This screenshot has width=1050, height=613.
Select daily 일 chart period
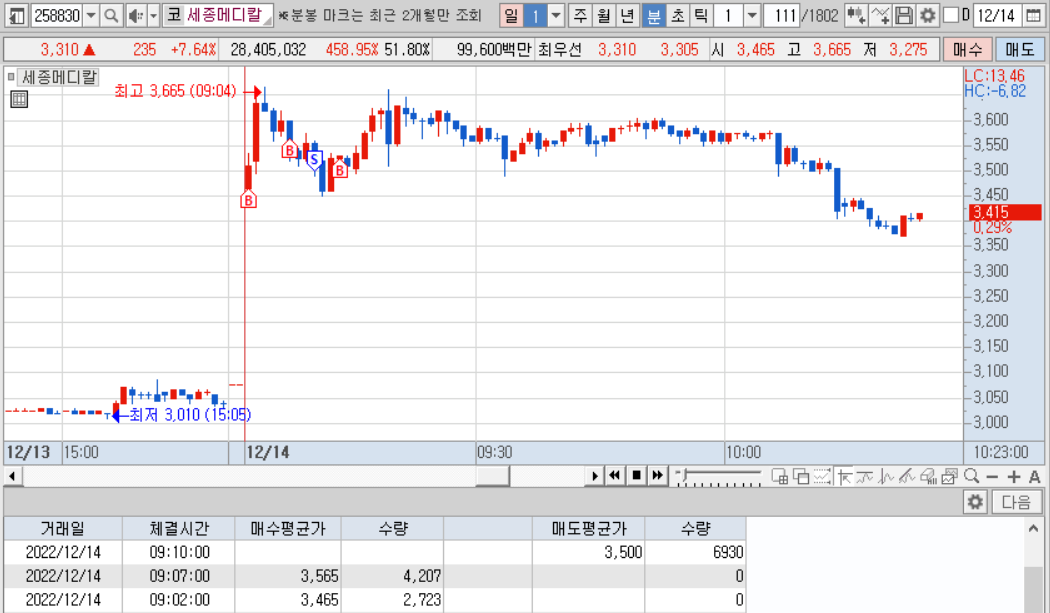[511, 15]
